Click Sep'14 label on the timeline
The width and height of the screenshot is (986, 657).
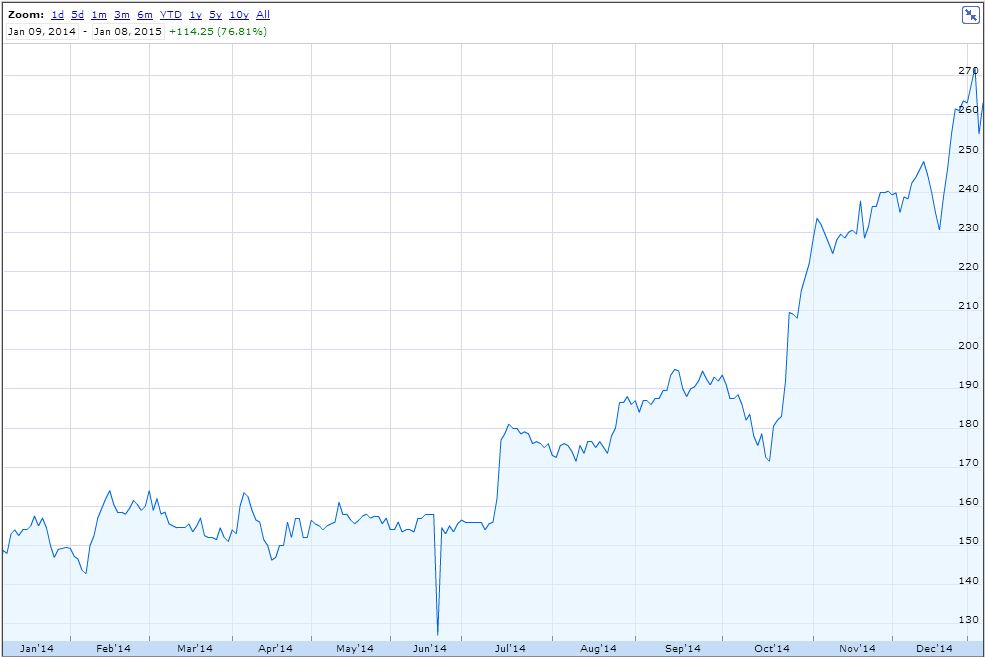[683, 649]
